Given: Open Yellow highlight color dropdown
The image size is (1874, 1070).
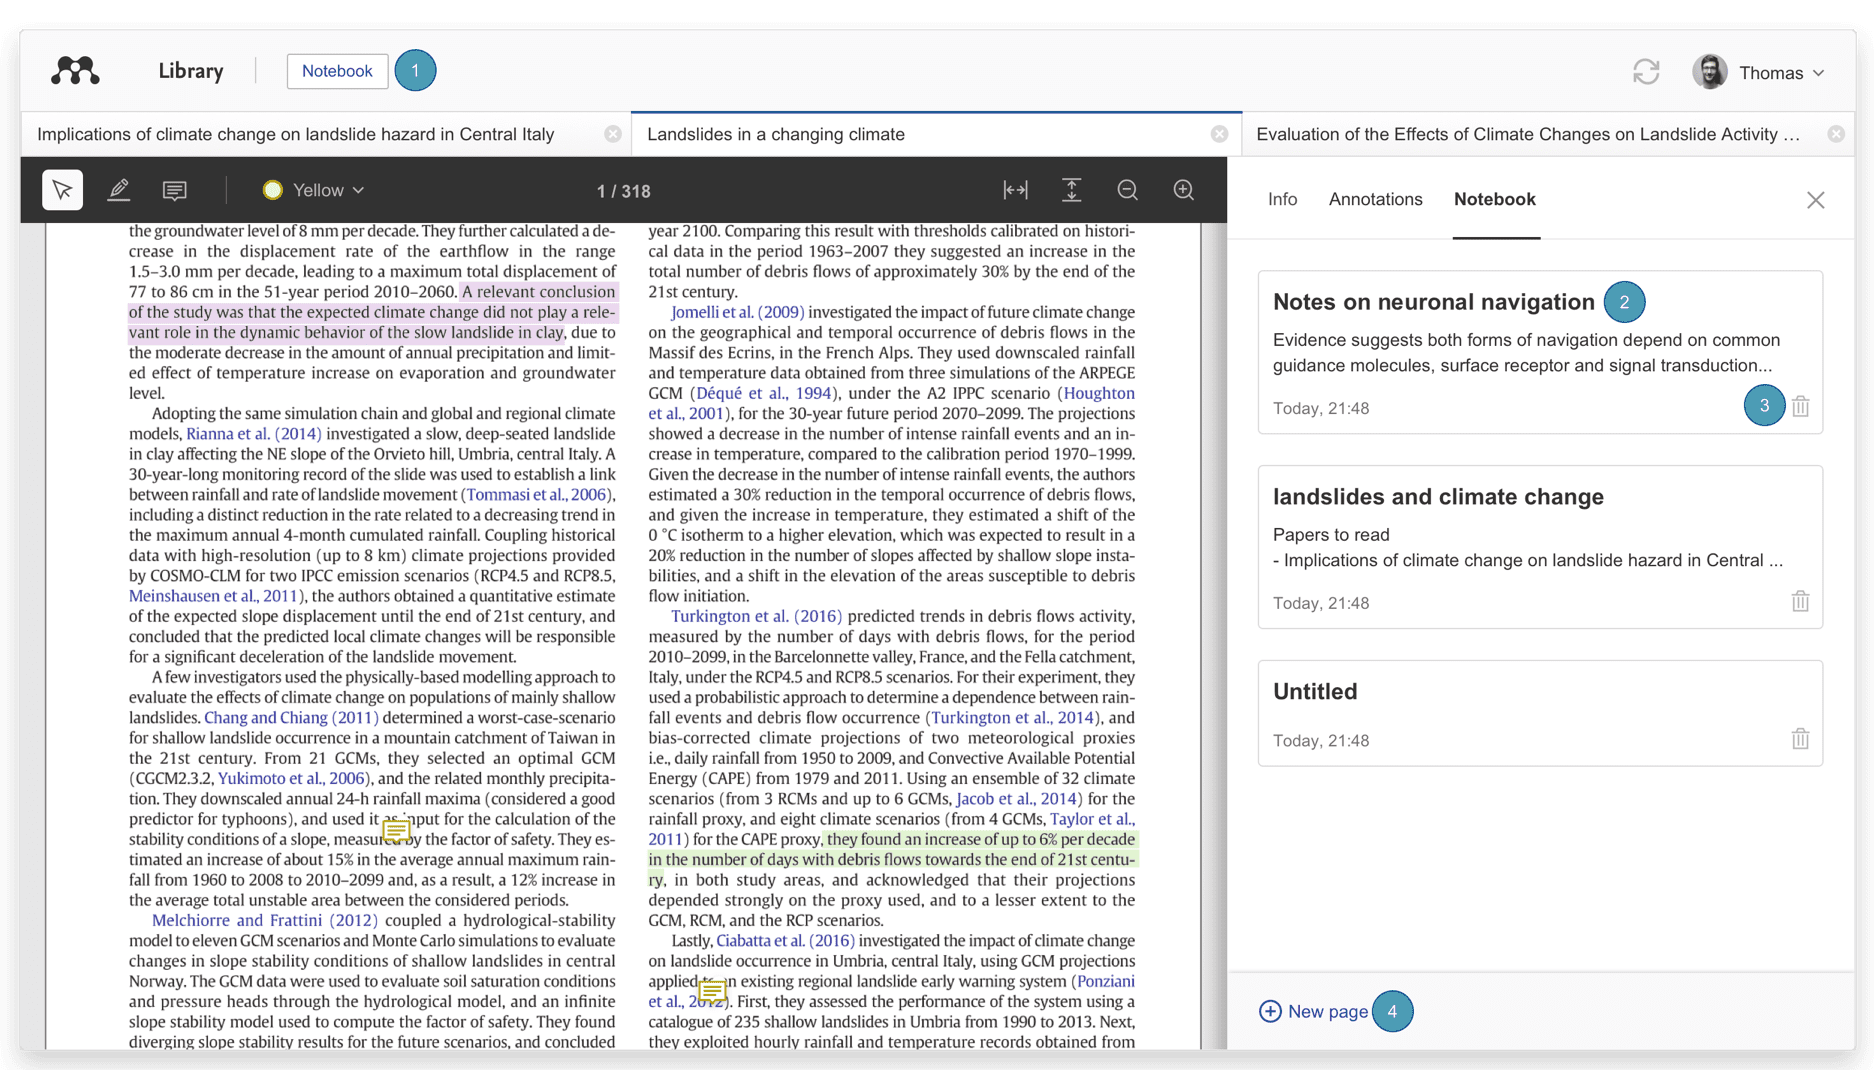Looking at the screenshot, I should click(314, 190).
